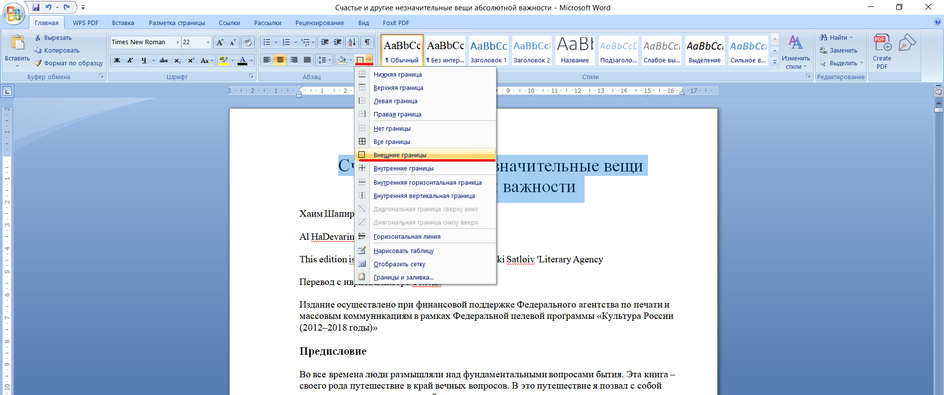Image resolution: width=944 pixels, height=395 pixels.
Task: Toggle show paragraph marks (¶)
Action: 367,43
